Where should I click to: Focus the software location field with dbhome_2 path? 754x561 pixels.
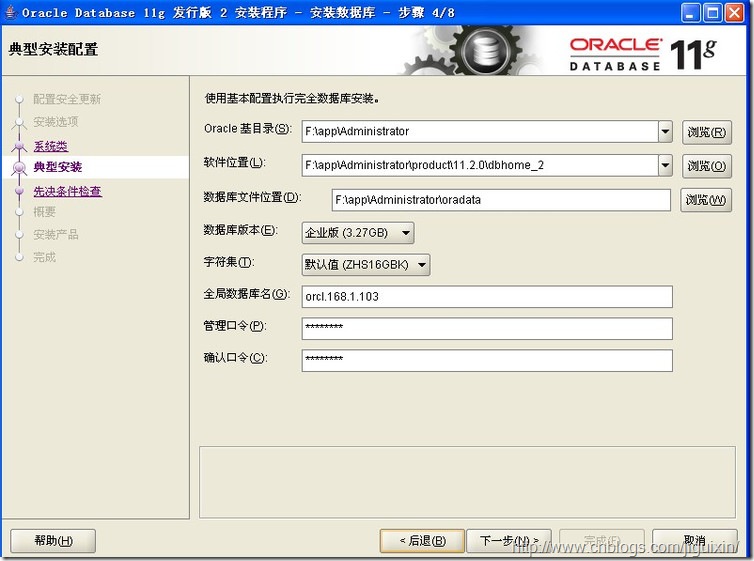(x=480, y=165)
